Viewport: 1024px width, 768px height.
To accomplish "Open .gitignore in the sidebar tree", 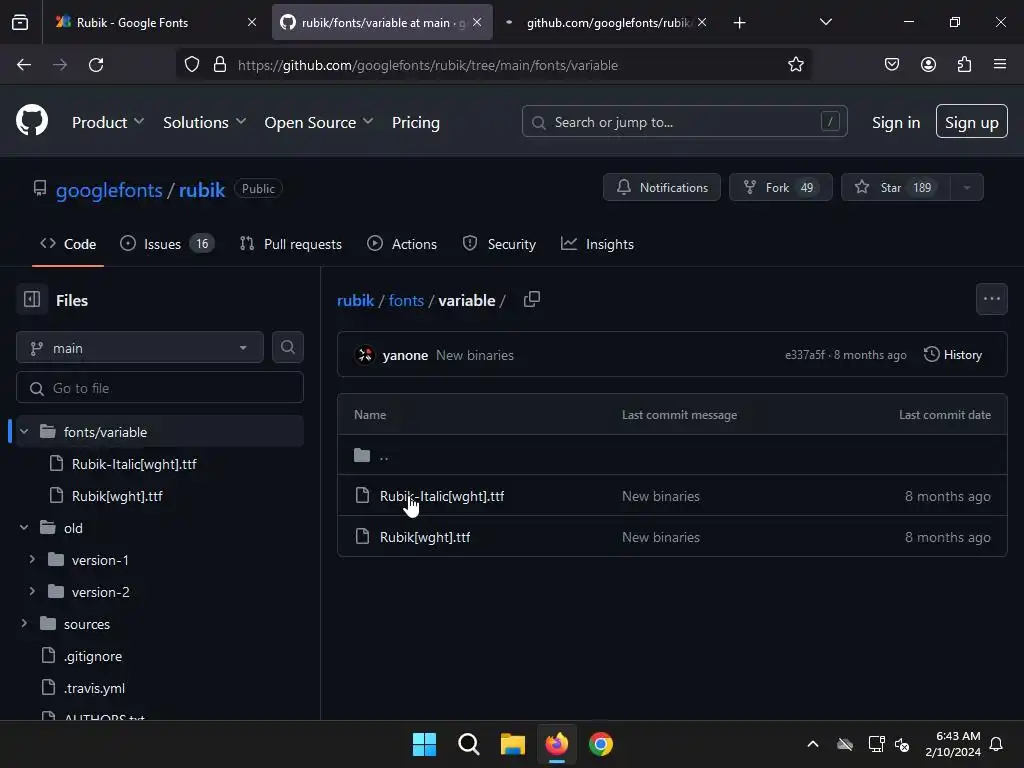I will 93,656.
